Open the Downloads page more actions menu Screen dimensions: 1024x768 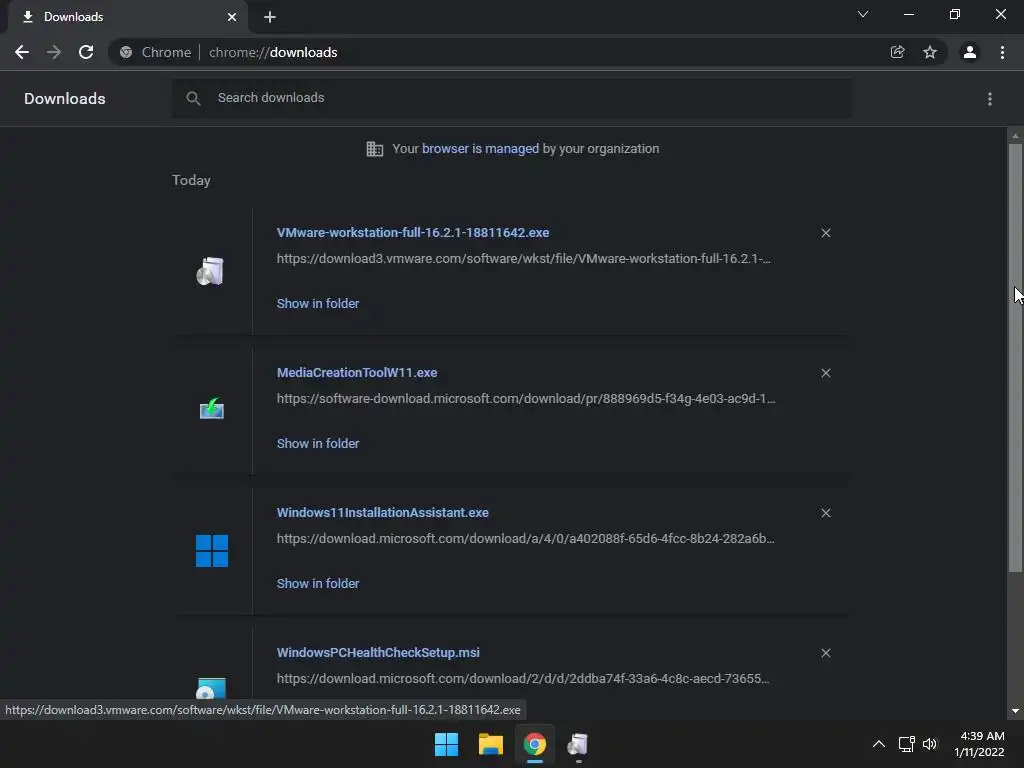(x=990, y=99)
